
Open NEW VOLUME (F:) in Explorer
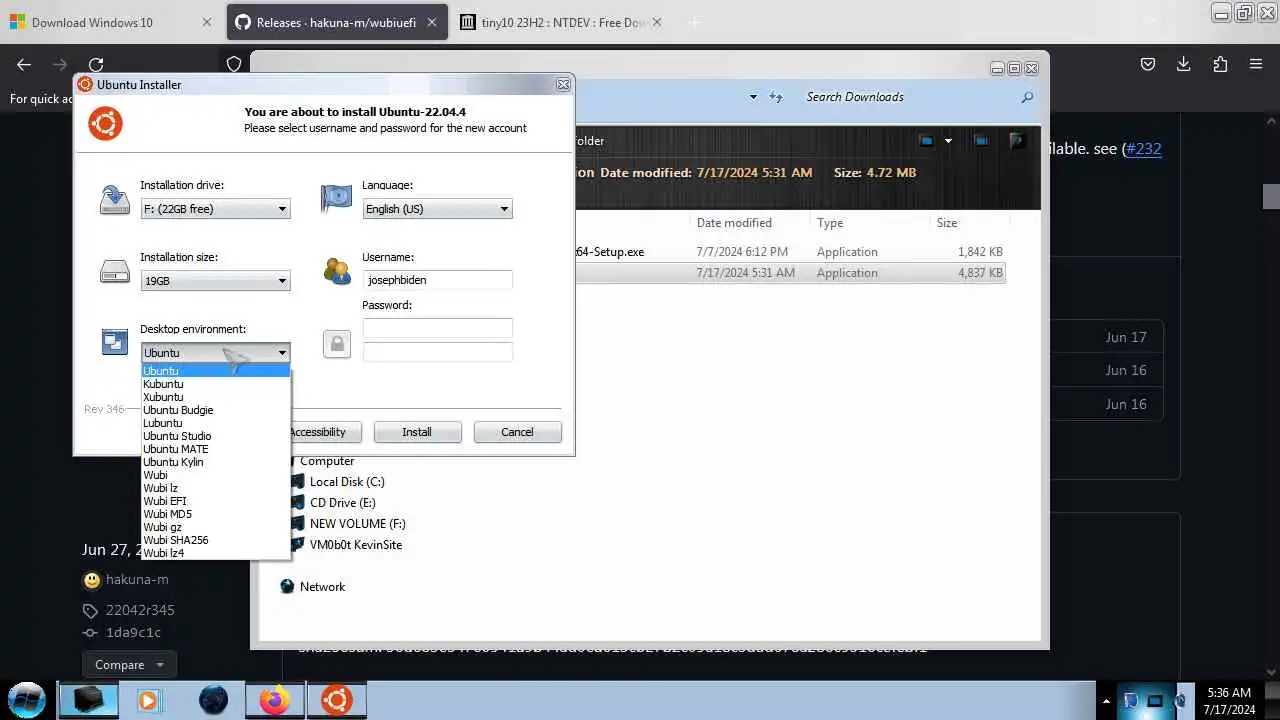tap(357, 524)
